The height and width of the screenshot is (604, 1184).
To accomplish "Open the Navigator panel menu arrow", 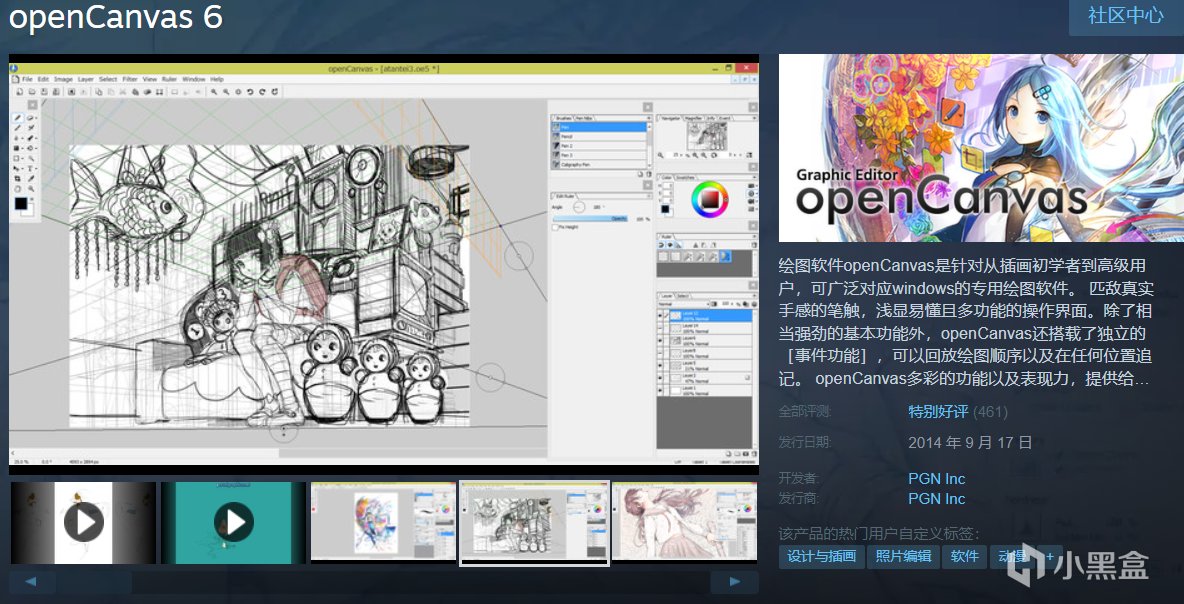I will (x=754, y=118).
